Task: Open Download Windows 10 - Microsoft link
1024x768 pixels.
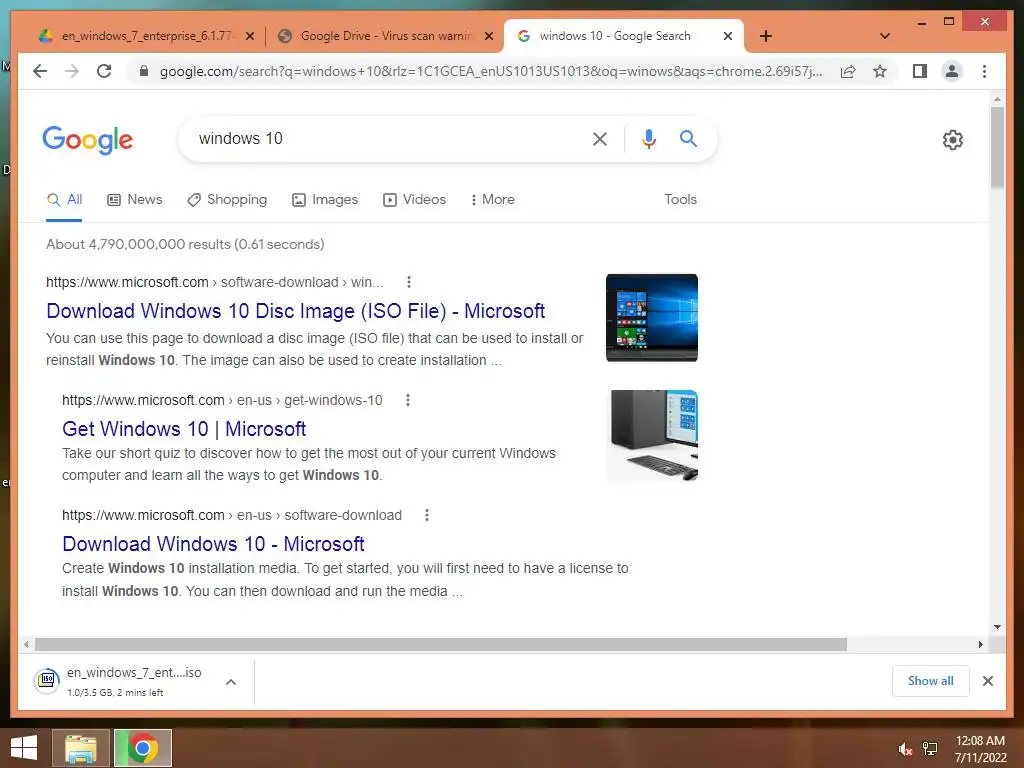Action: point(213,543)
